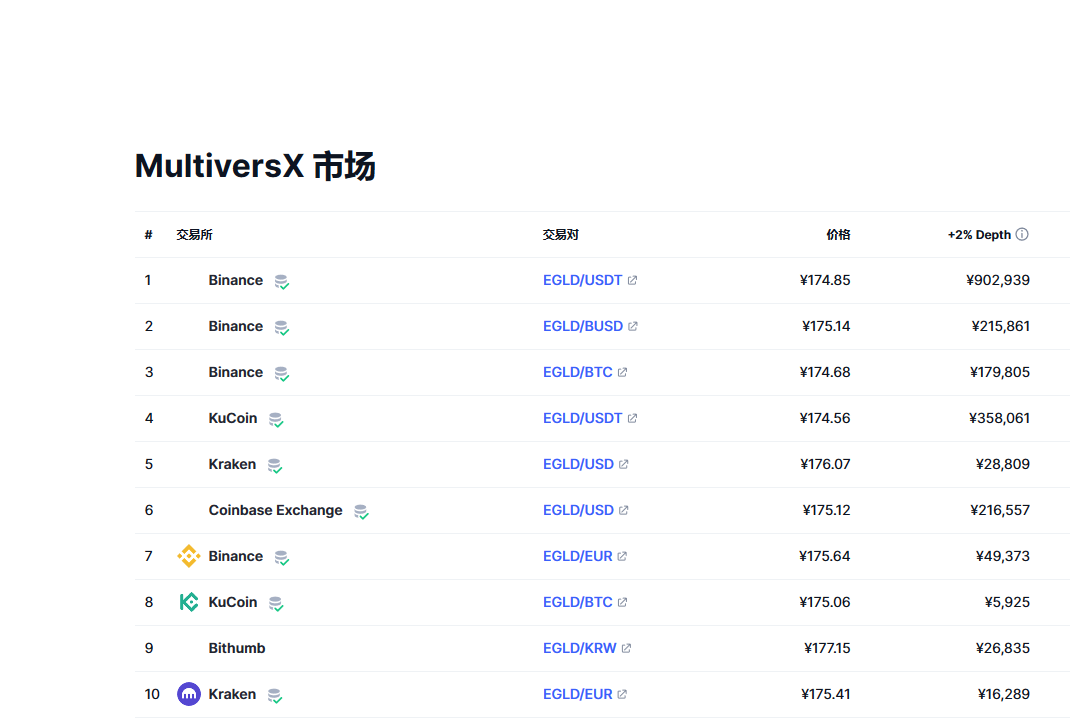Select the Coinbase Exchange name
The image size is (1070, 720).
point(275,510)
